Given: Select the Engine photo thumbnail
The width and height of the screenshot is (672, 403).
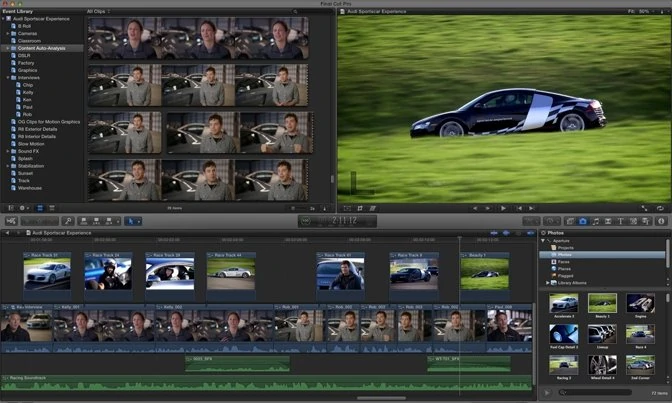Looking at the screenshot, I should click(640, 304).
